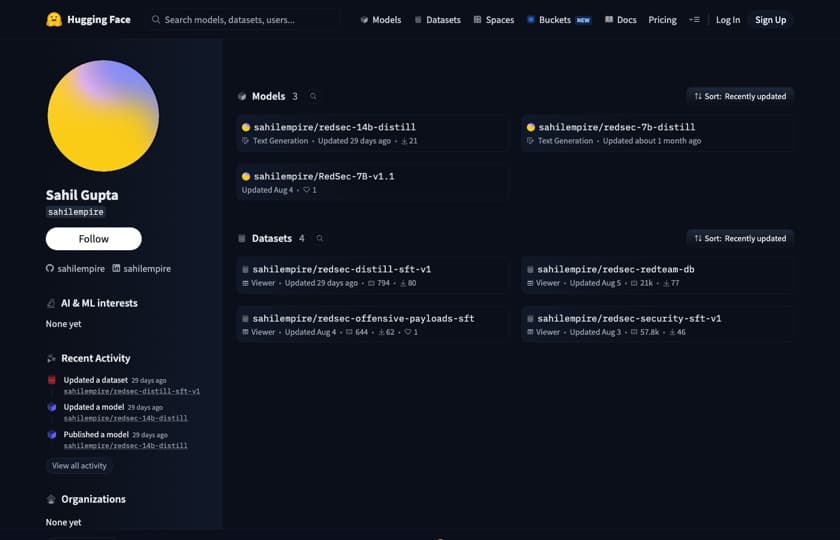Click the cube icon beside Published a model
This screenshot has height=540, width=840.
(52, 434)
